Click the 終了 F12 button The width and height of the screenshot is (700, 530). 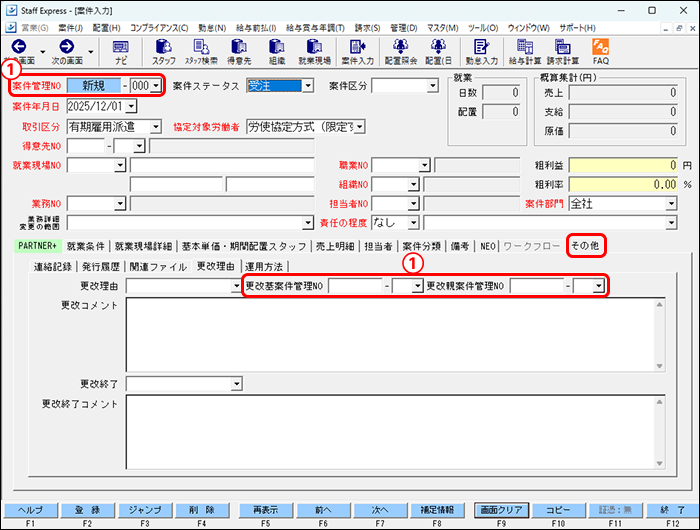pyautogui.click(x=673, y=510)
